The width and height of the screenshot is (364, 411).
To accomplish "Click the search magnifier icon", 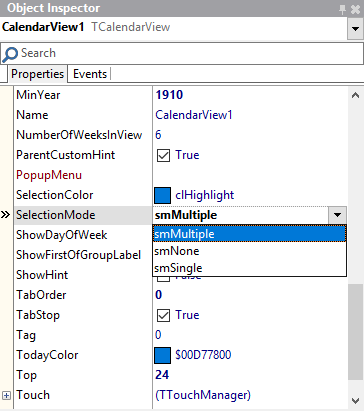I will point(10,54).
